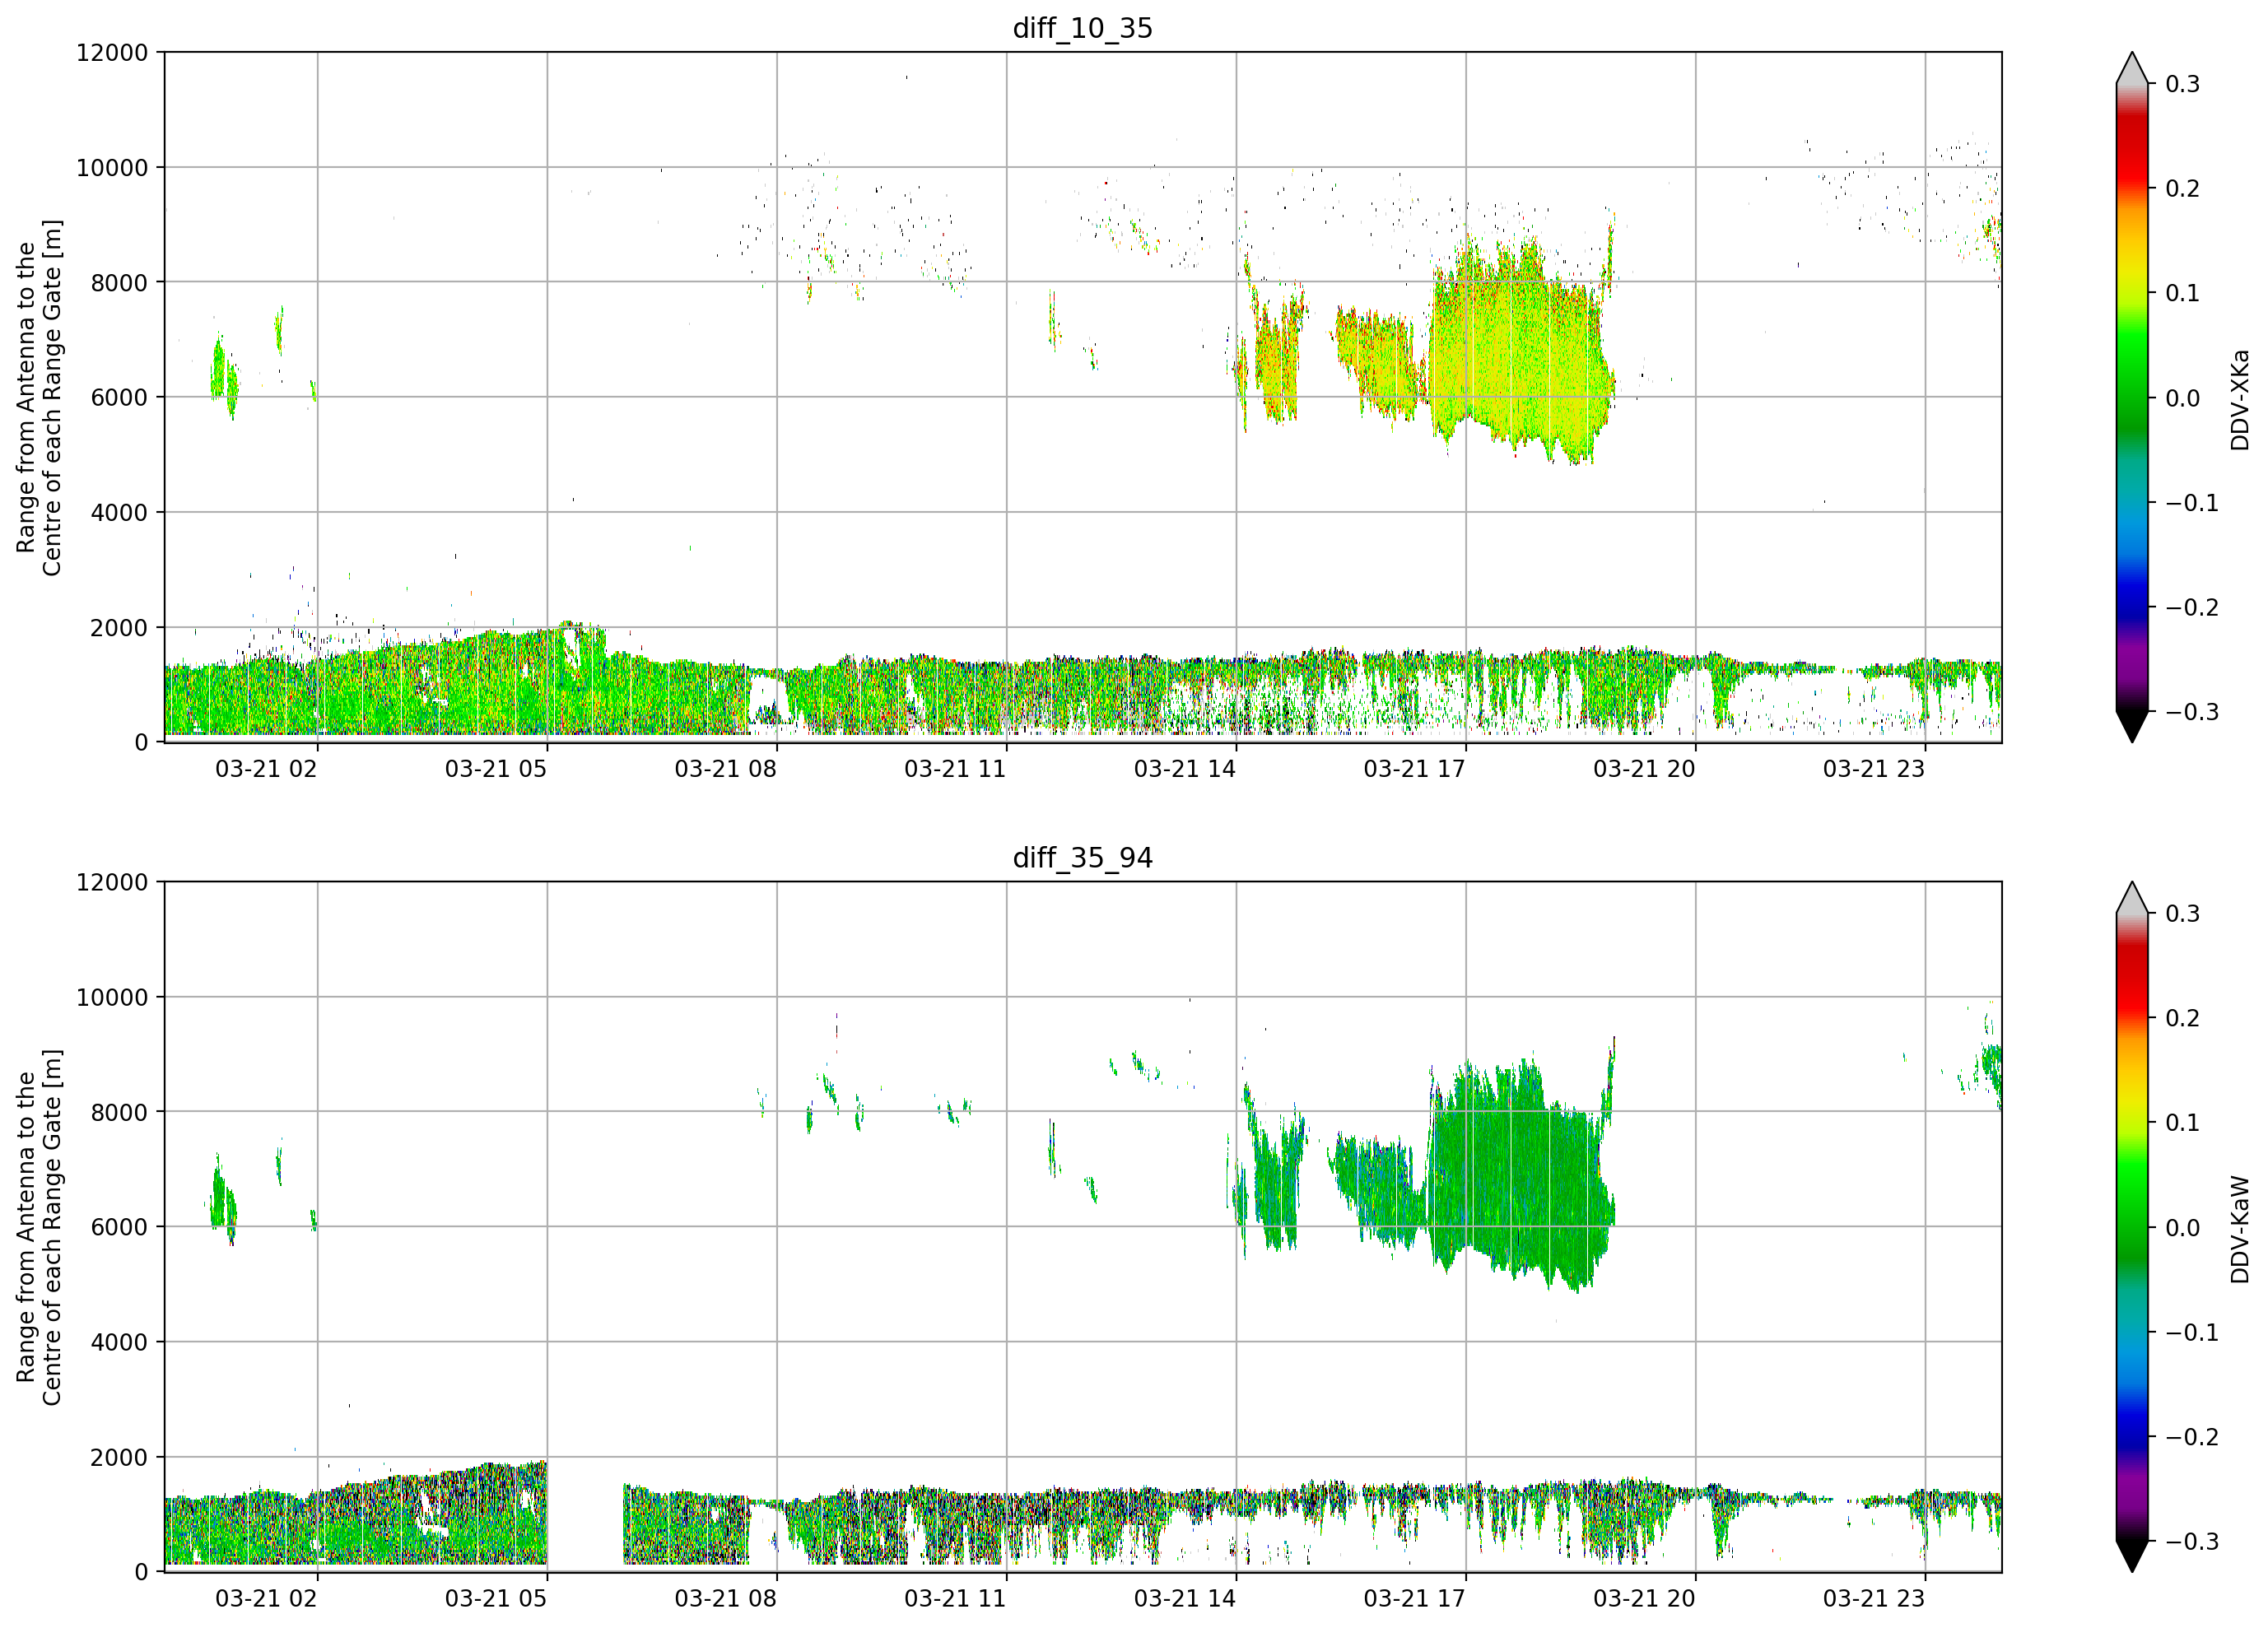The height and width of the screenshot is (1628, 2268).
Task: Click the 10000 range tick of diff_35_94 plot
Action: [112, 997]
